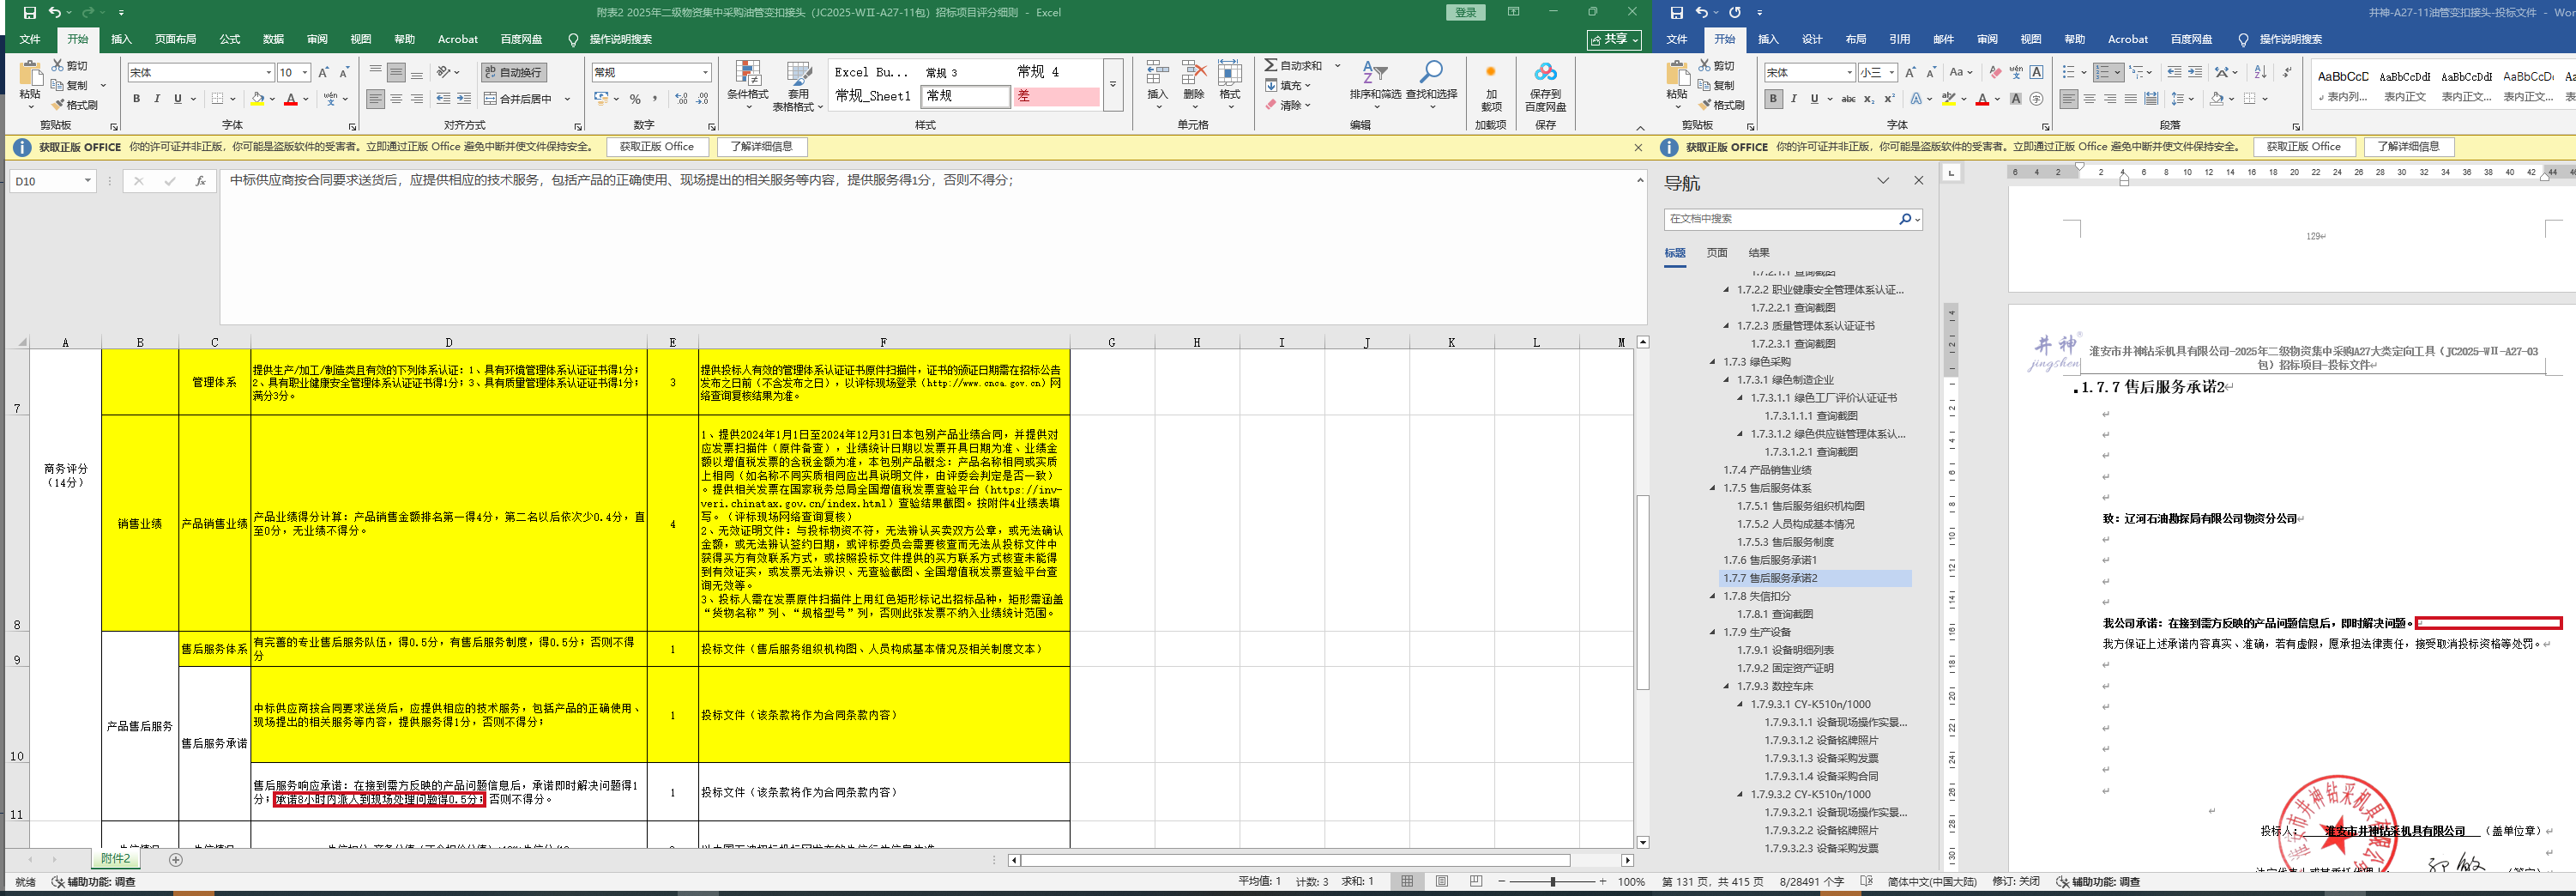This screenshot has height=896, width=2576.
Task: Open Excel's 查找和选择 magnifier tool
Action: (x=1431, y=78)
